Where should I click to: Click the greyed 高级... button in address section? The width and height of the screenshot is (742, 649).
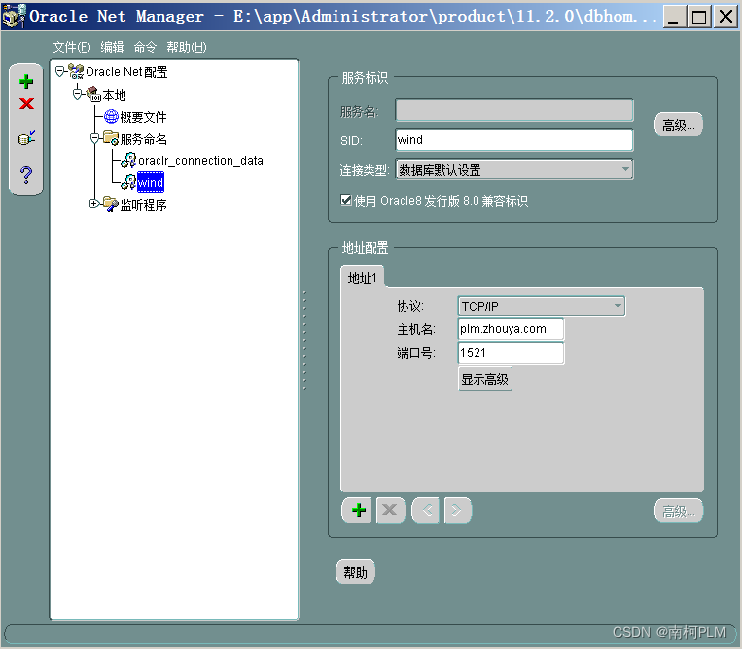tap(678, 511)
